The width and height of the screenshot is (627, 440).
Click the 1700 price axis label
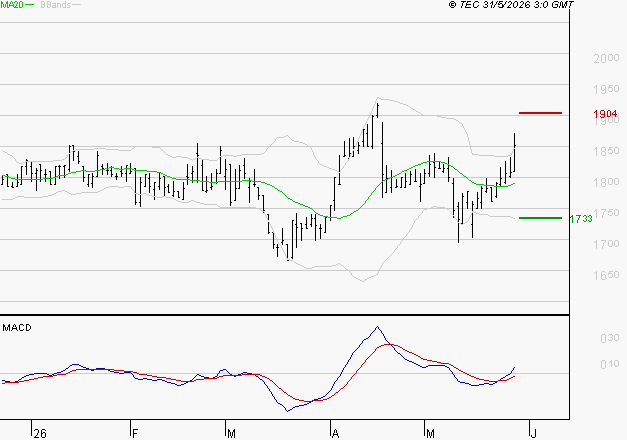coord(606,244)
